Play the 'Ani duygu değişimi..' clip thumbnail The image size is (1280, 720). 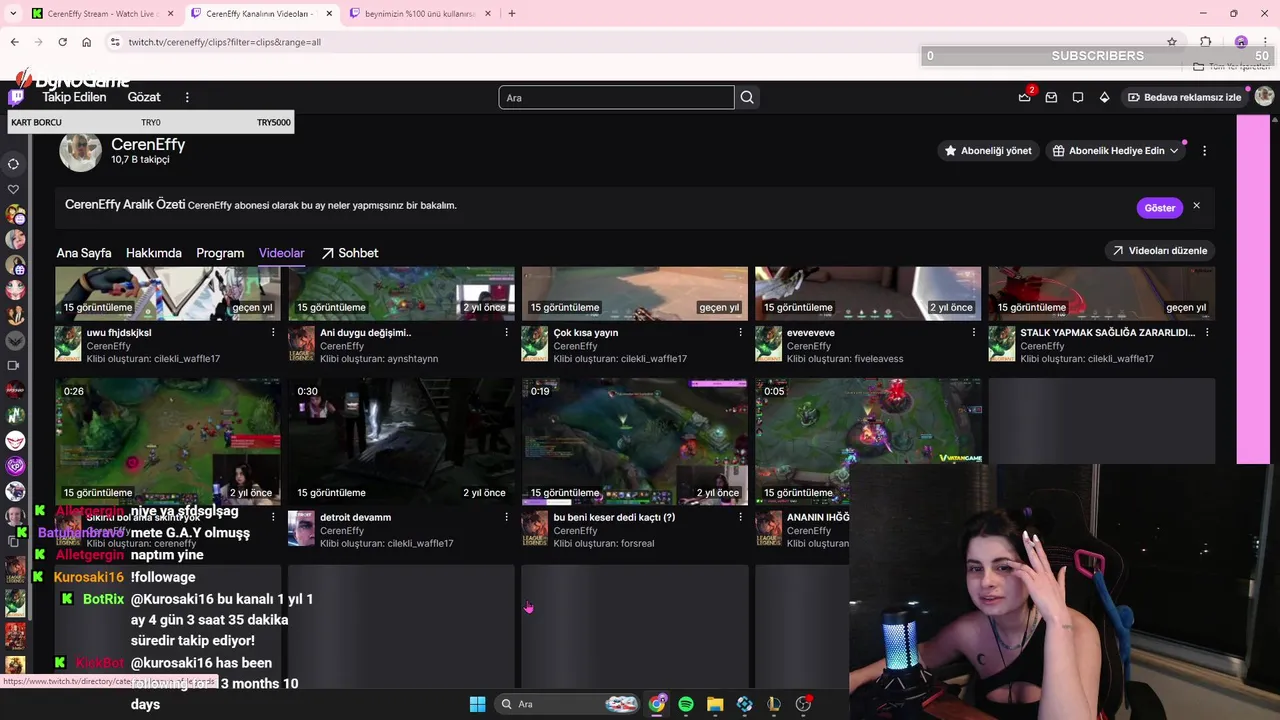coord(401,293)
